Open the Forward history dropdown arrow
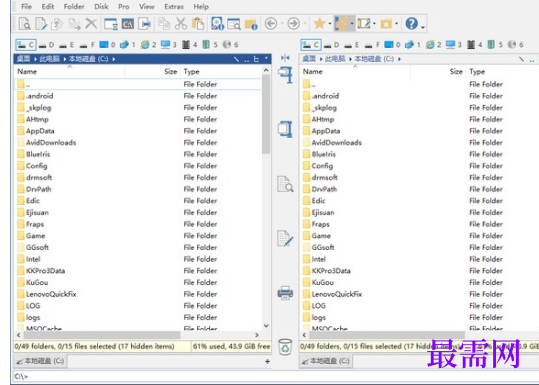The height and width of the screenshot is (385, 539). point(304,24)
